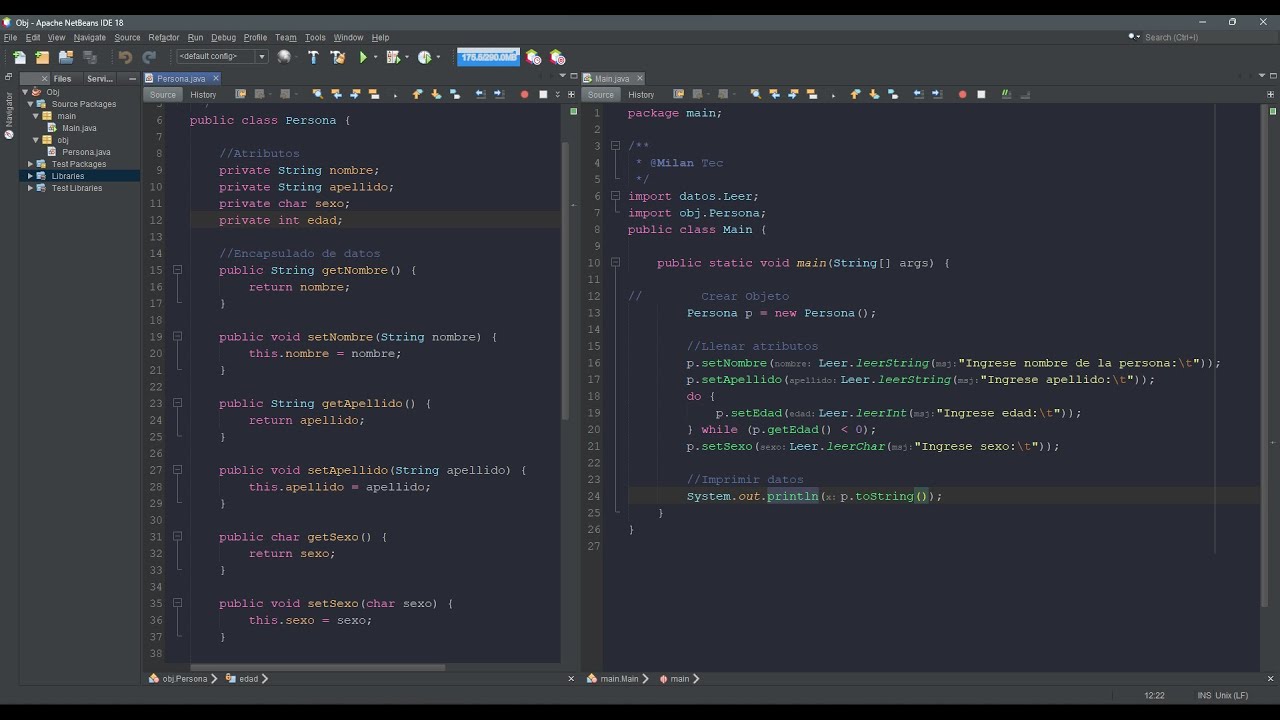Click the Undo arrow icon

[x=125, y=57]
